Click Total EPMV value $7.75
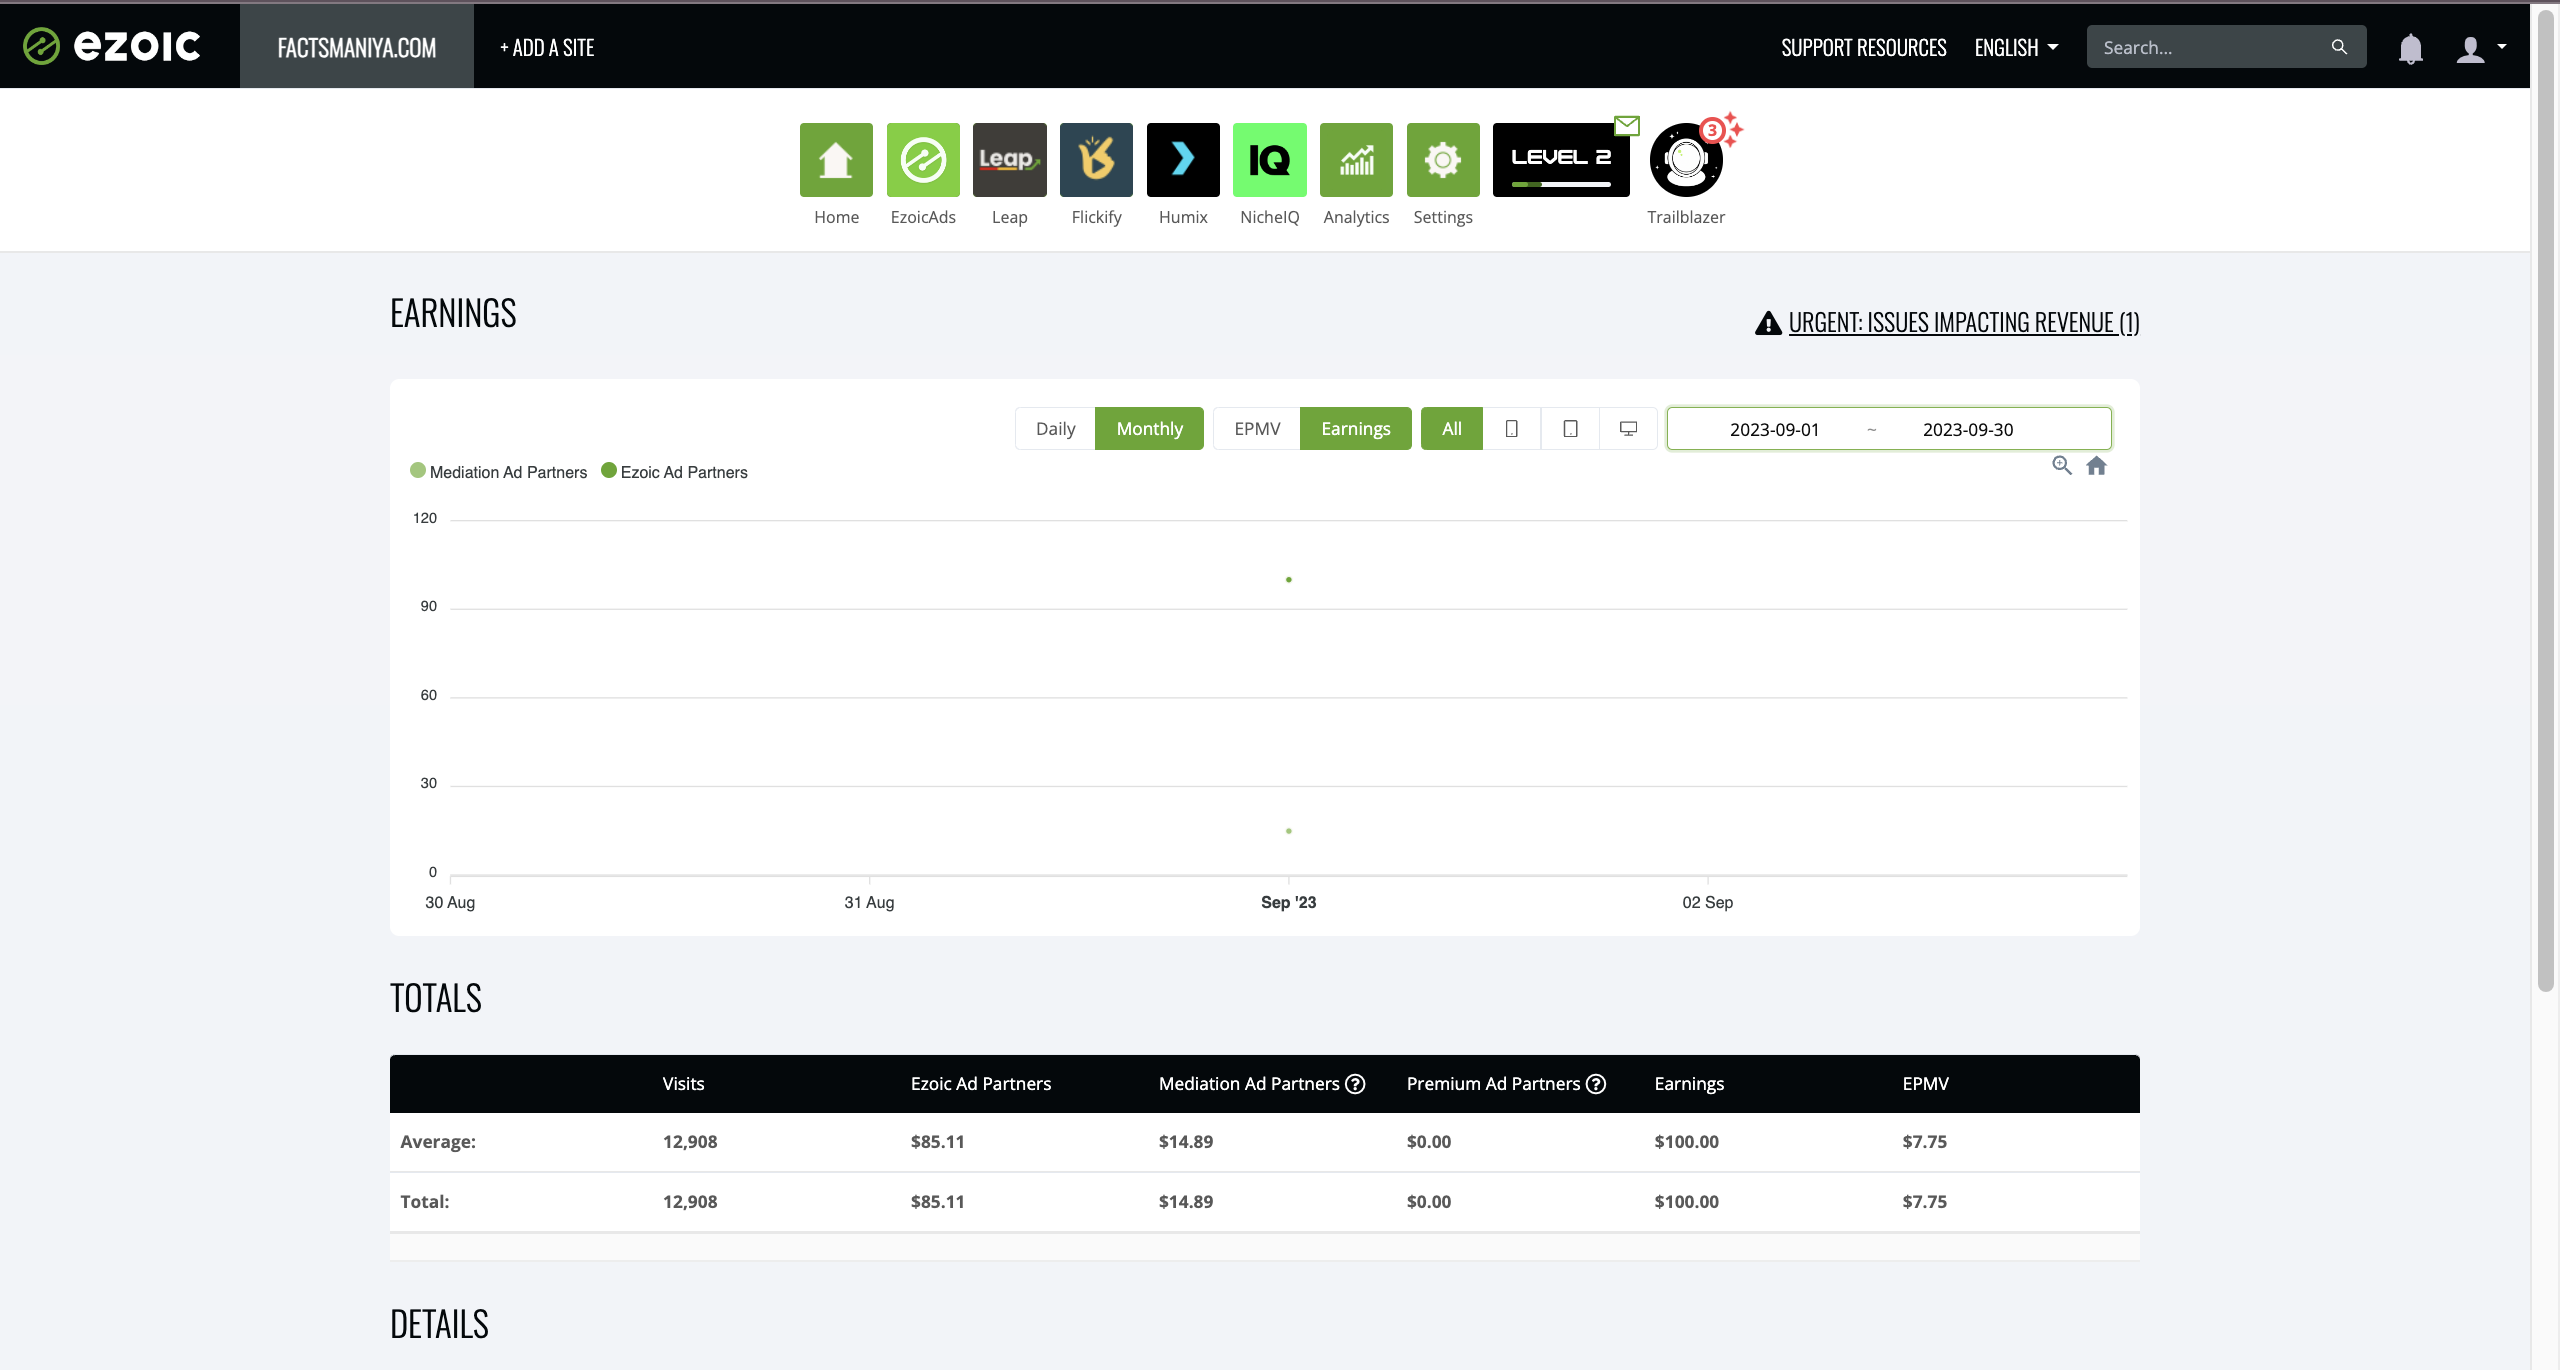 tap(1924, 1201)
